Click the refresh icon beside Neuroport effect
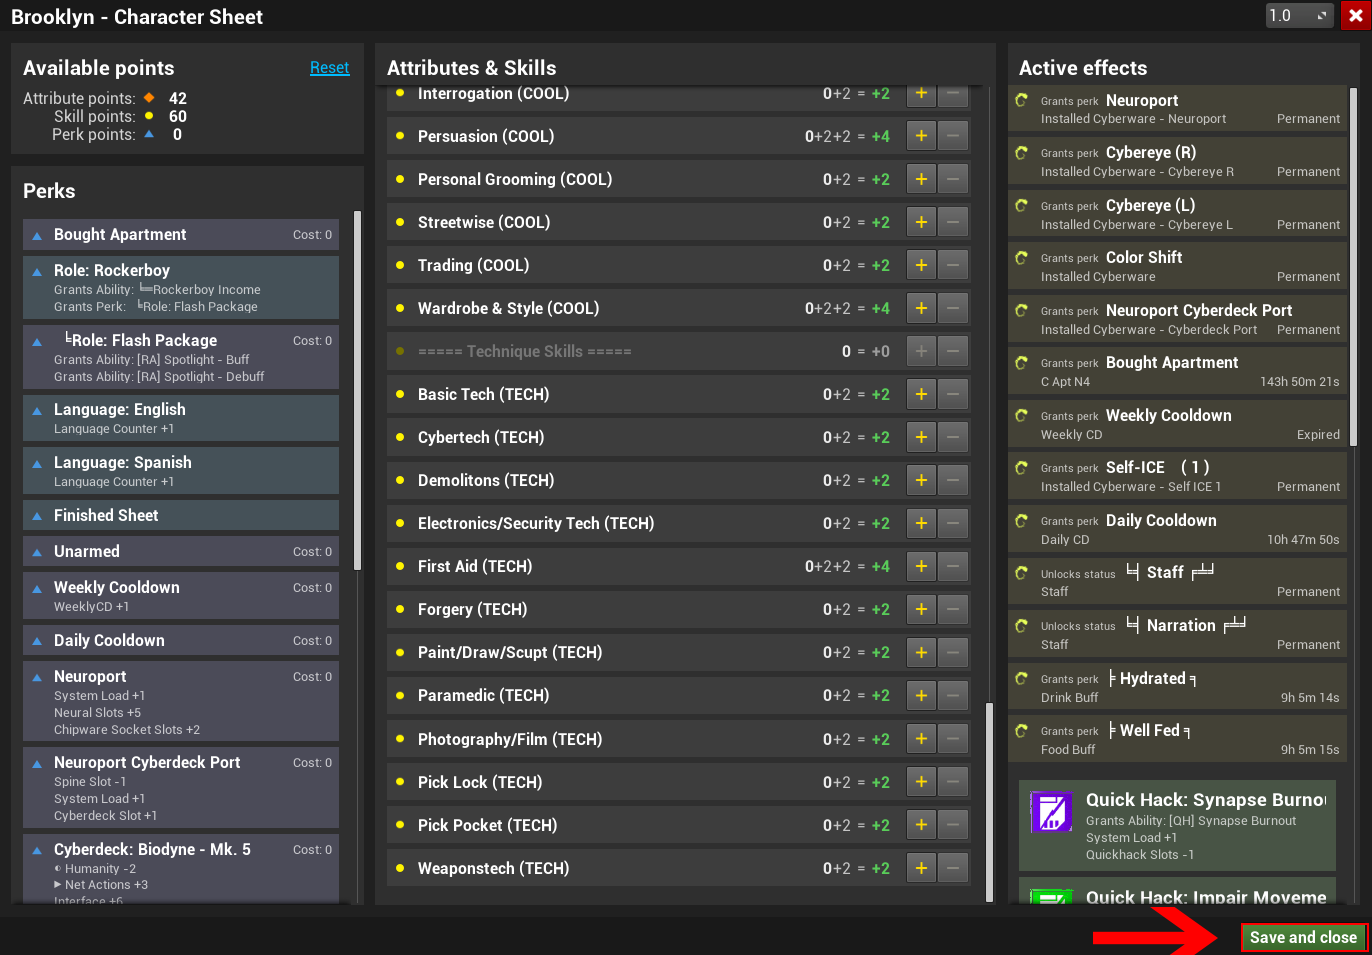Viewport: 1372px width, 955px height. 1022,100
